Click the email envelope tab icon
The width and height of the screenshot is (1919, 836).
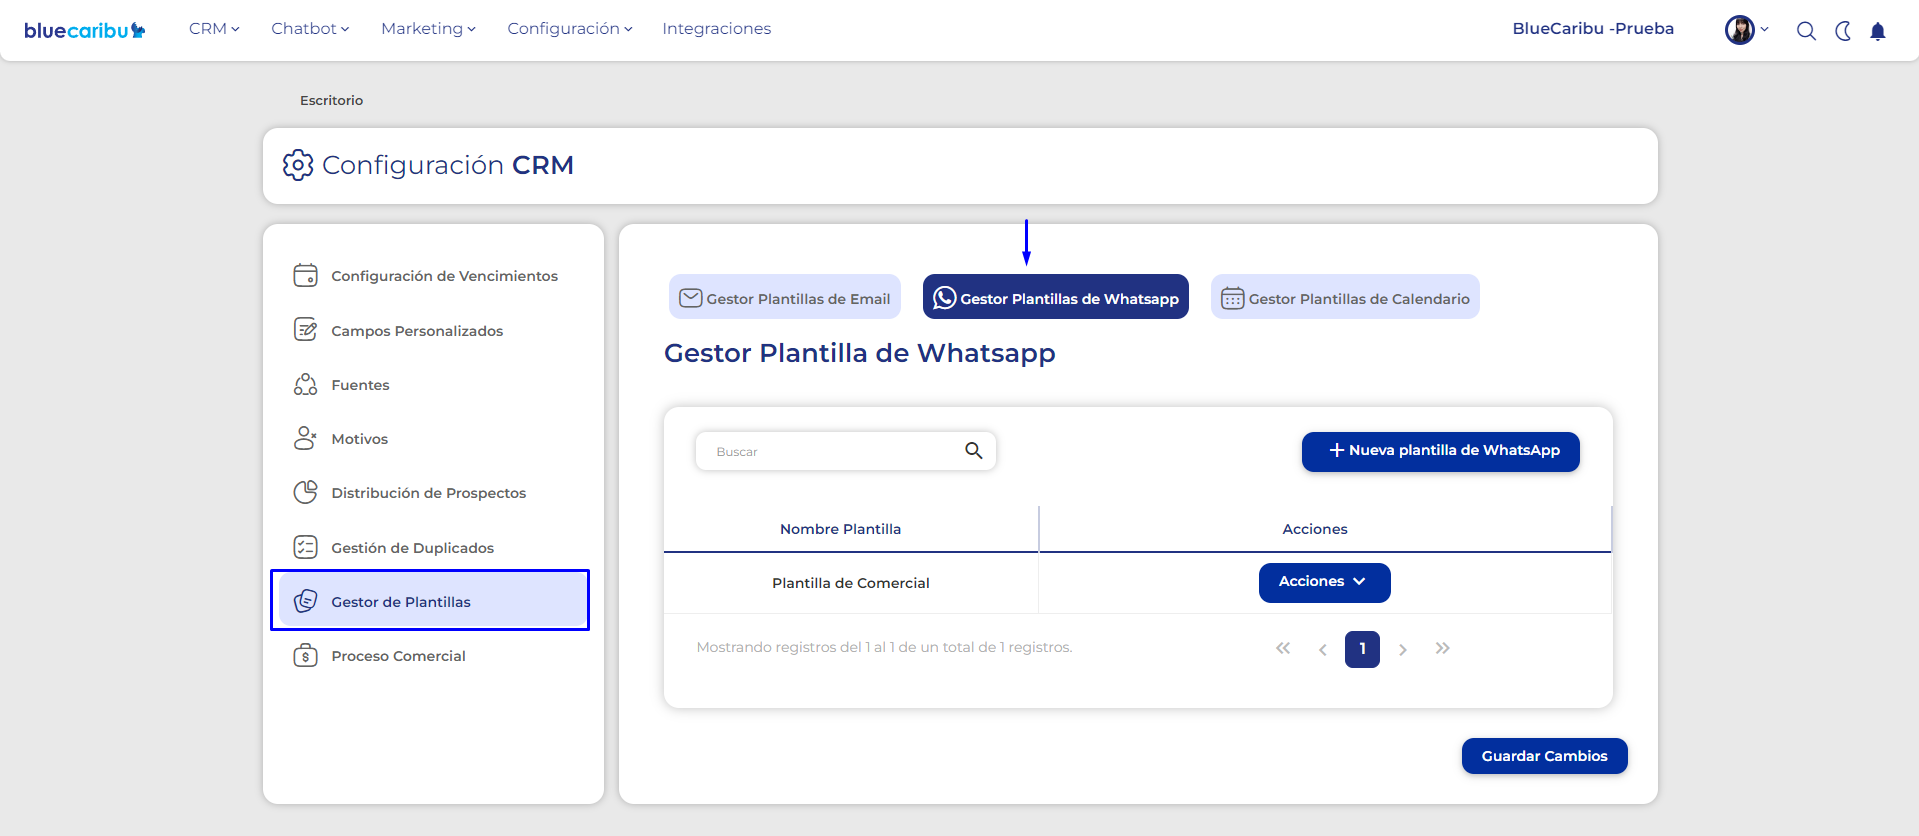(691, 298)
